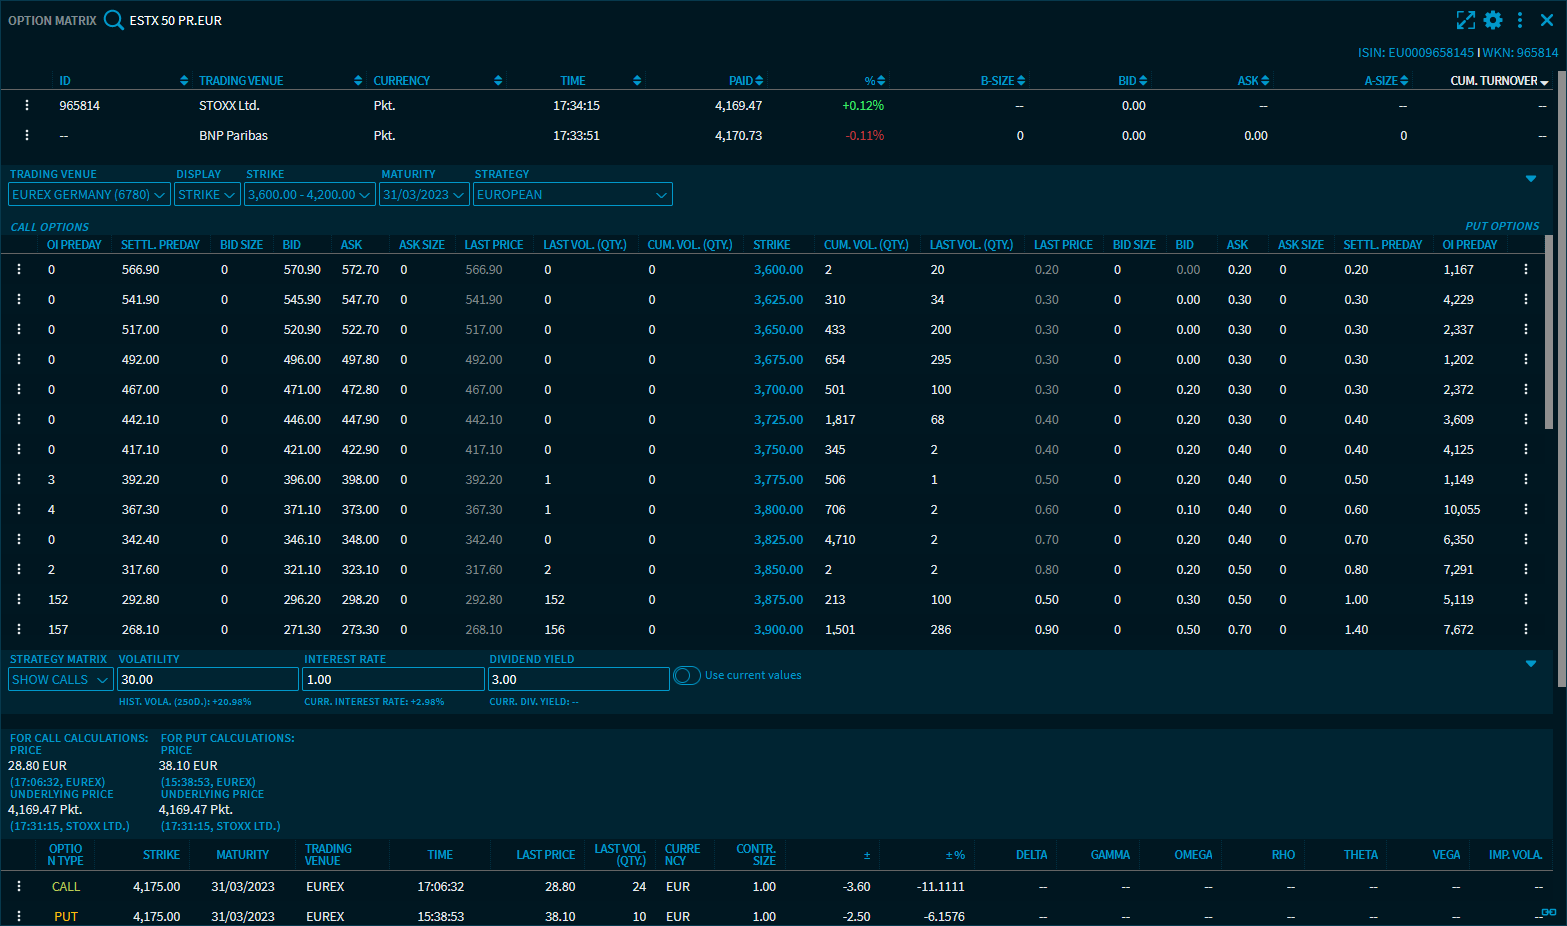The image size is (1567, 926).
Task: Expand the SHOW CALLS strategy matrix dropdown
Action: coord(60,680)
